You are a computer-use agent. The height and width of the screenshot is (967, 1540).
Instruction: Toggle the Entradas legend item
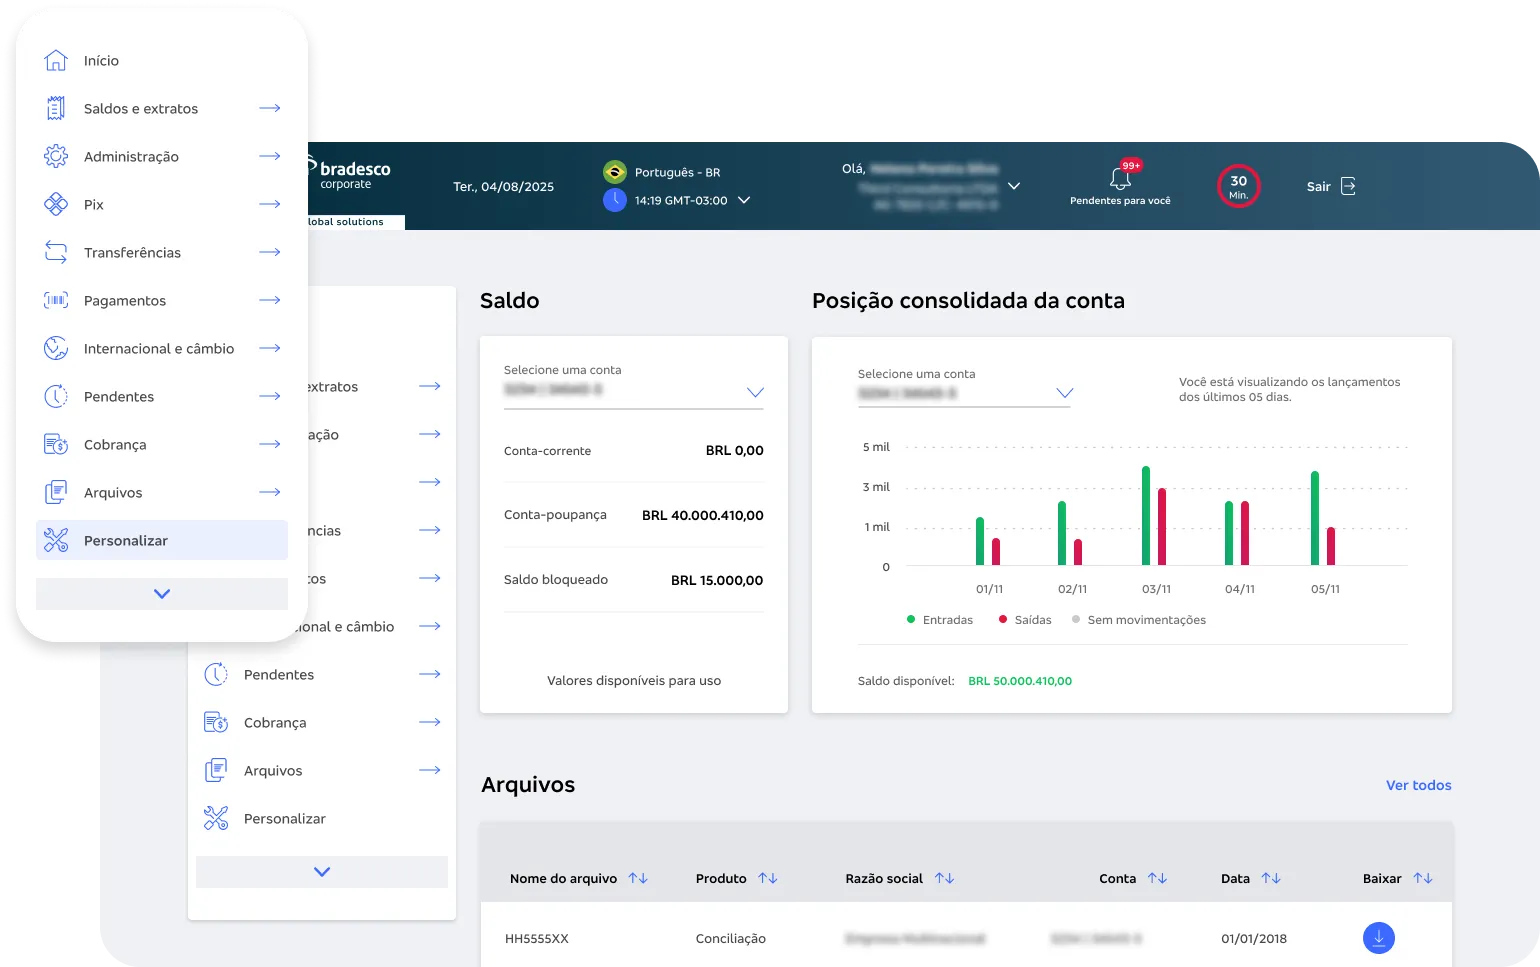coord(938,619)
